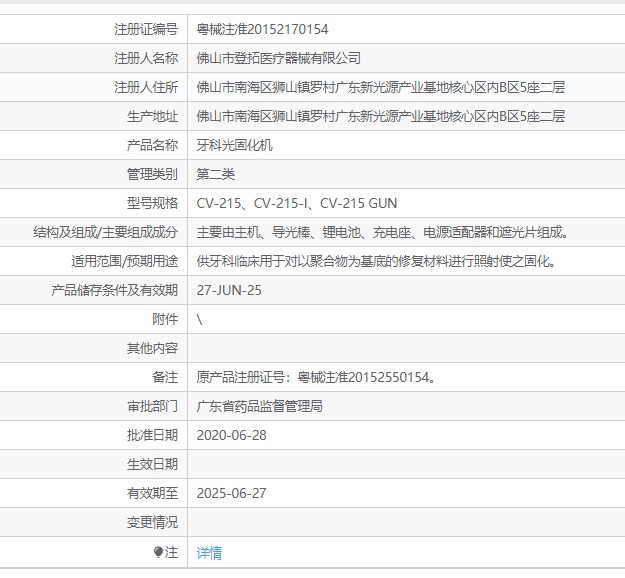Click intended use text 供牙科临床用于
Viewport: 625px width, 578px height.
[240, 261]
